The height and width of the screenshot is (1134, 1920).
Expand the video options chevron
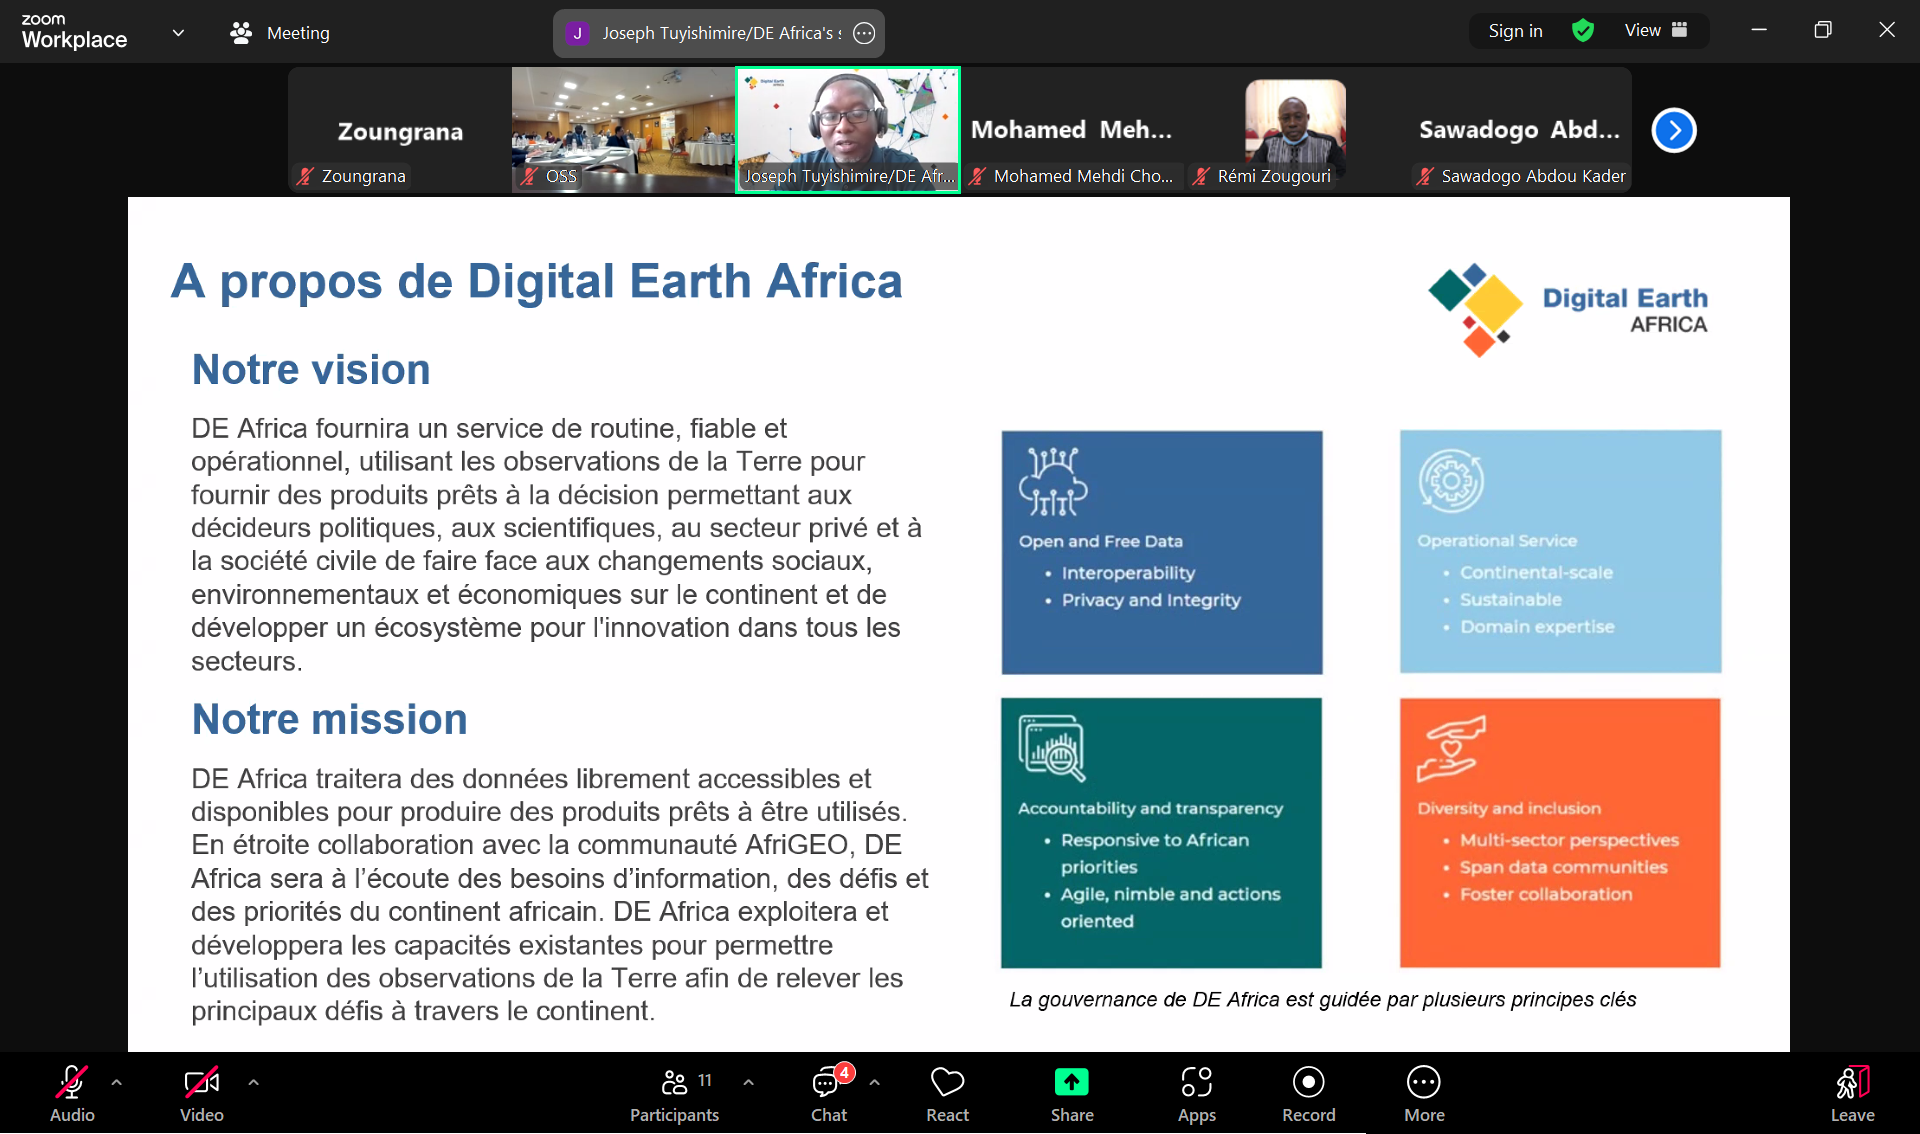[252, 1083]
